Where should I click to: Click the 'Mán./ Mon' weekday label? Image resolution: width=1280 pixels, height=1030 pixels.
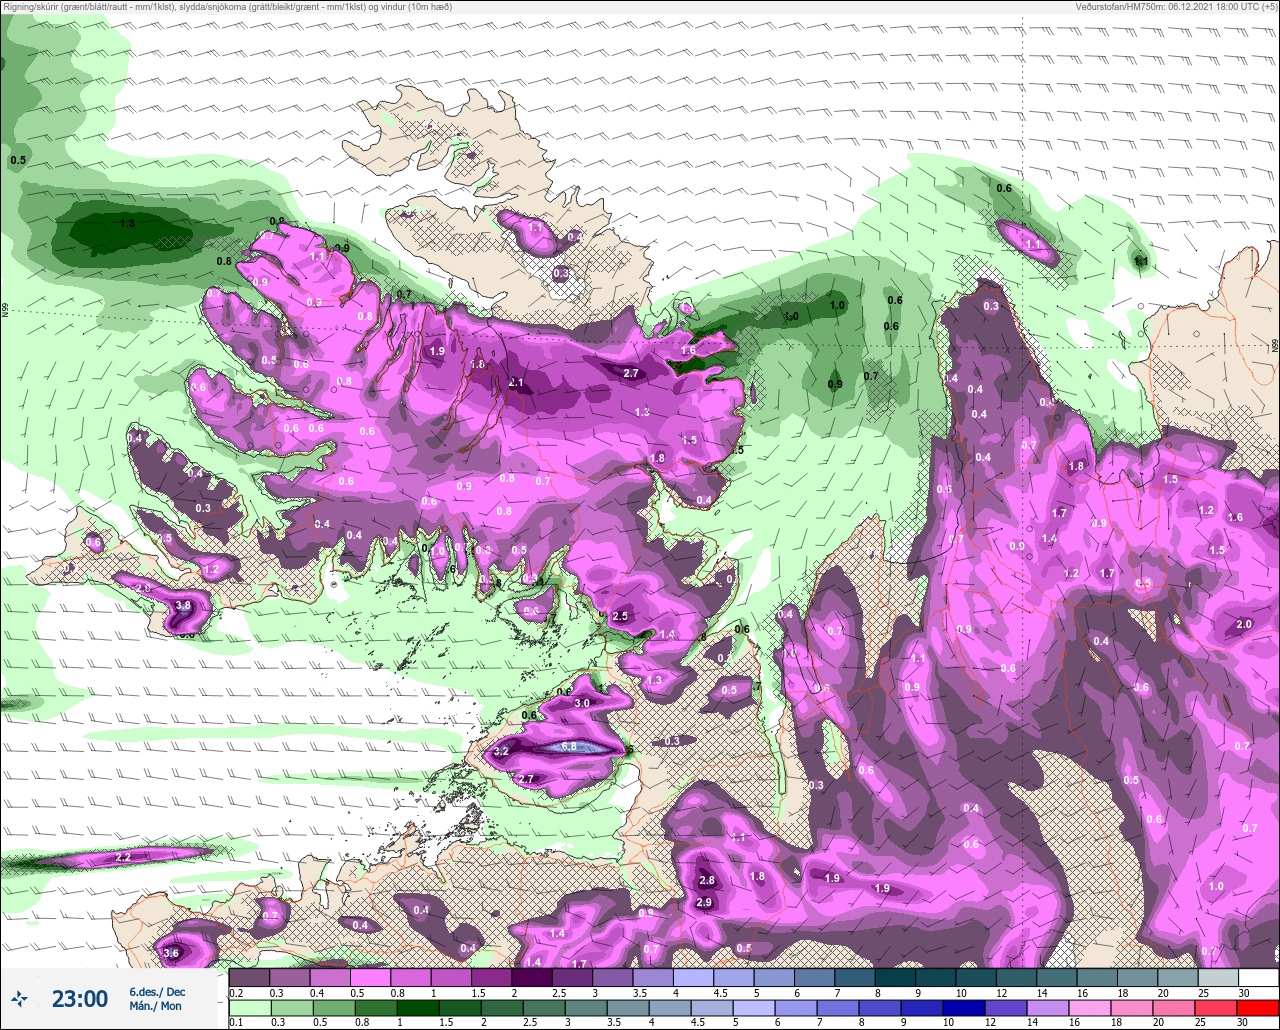tap(156, 1006)
